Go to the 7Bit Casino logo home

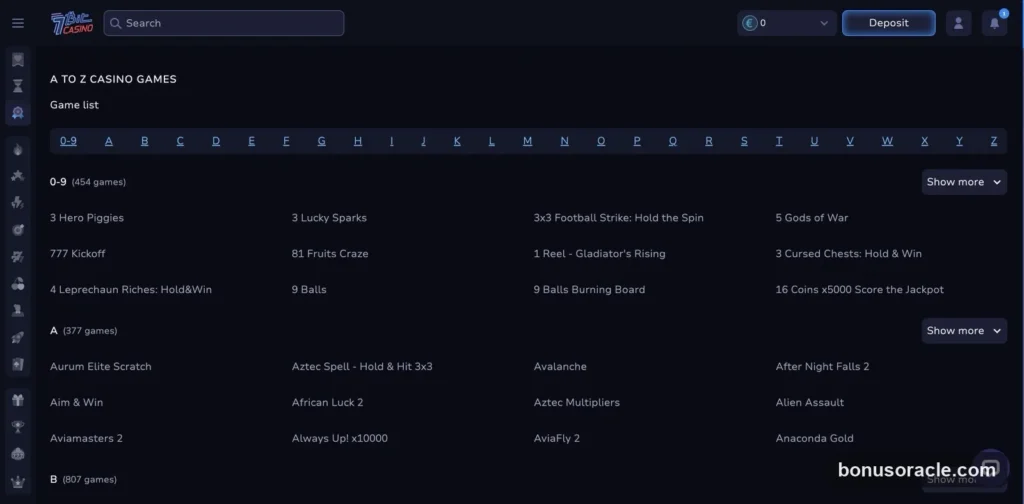[x=72, y=23]
